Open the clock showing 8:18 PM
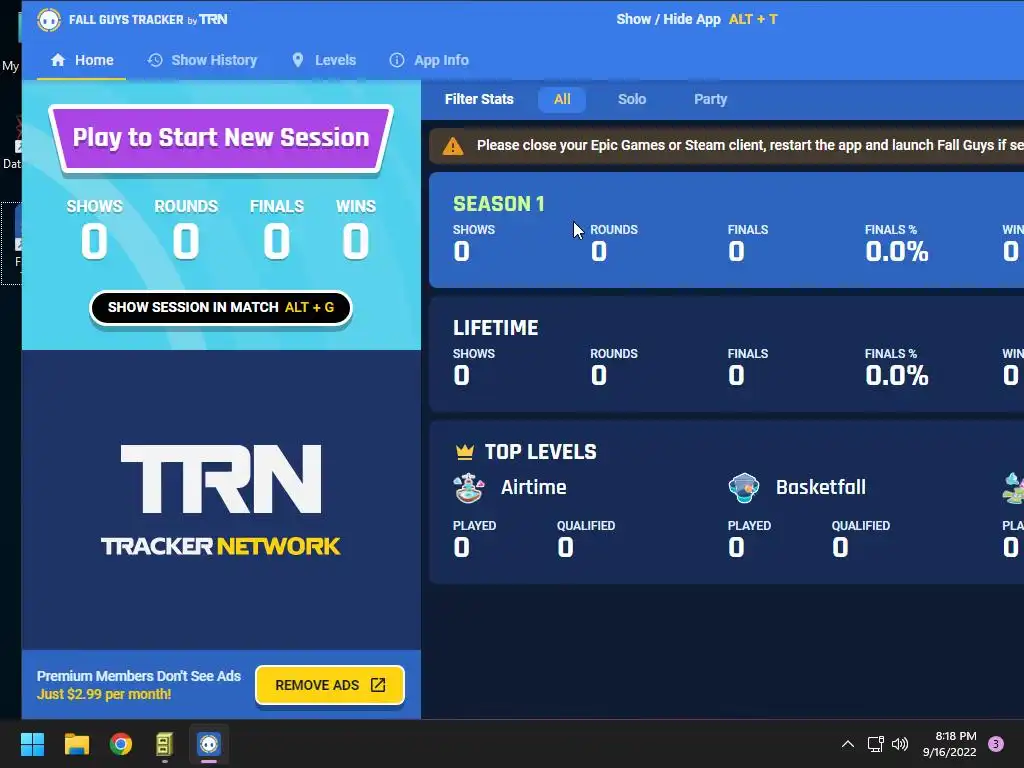Image resolution: width=1024 pixels, height=768 pixels. point(950,744)
